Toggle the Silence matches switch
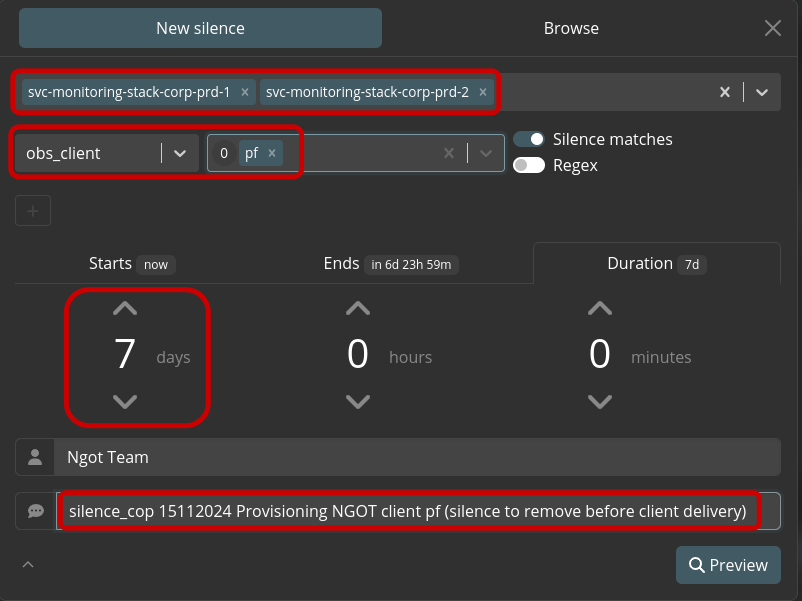Viewport: 802px width, 601px height. pyautogui.click(x=529, y=139)
